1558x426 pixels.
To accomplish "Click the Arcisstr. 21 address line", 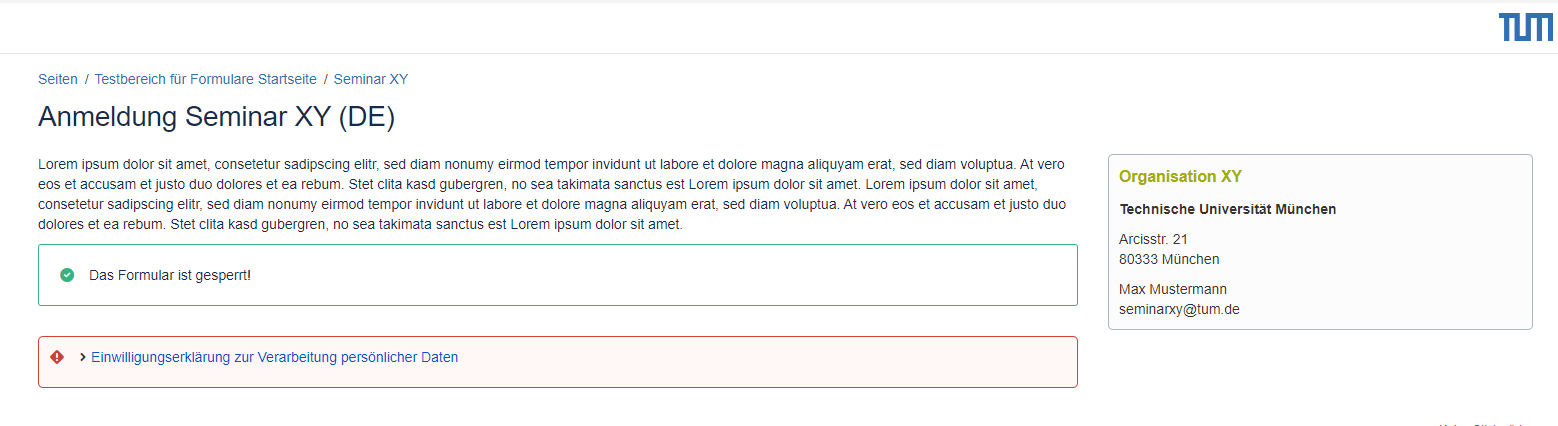I will click(x=1153, y=239).
